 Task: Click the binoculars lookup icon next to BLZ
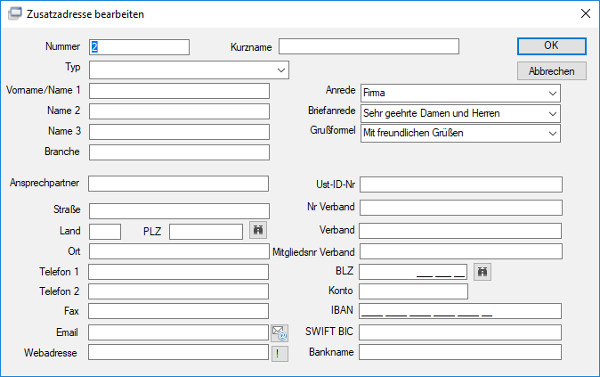[483, 272]
